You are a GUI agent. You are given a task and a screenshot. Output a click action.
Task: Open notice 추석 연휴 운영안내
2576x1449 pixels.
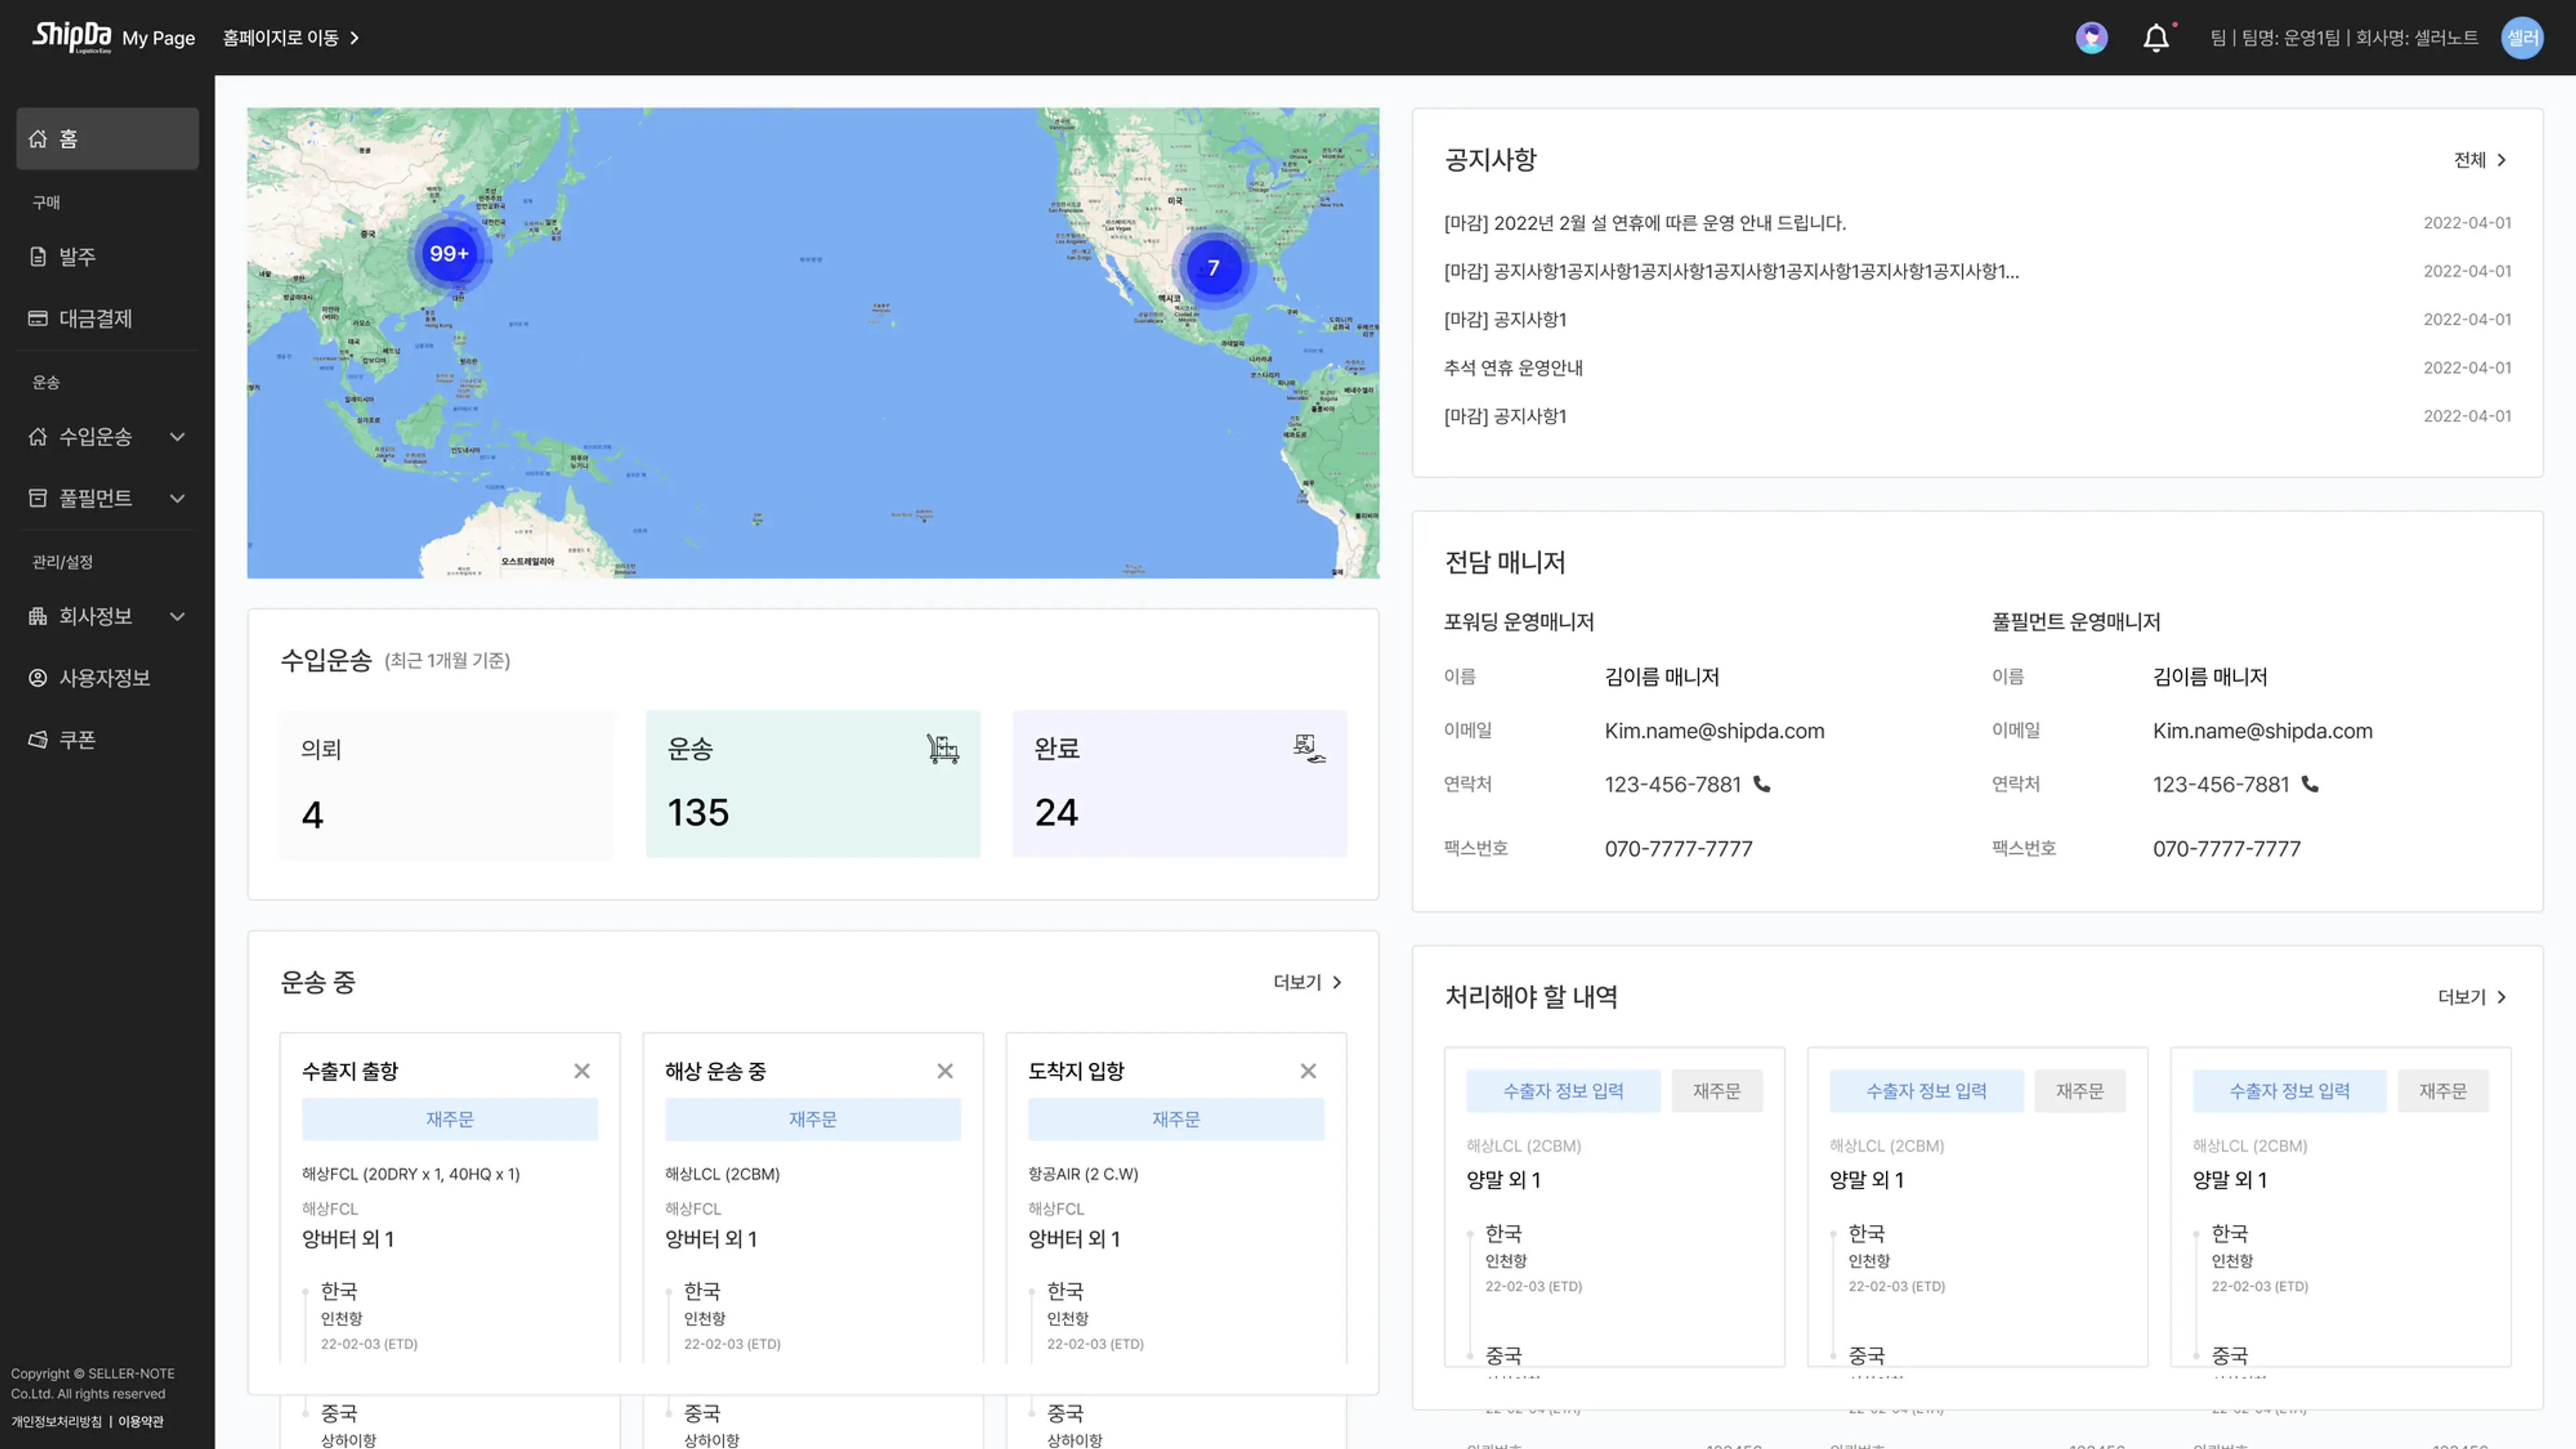[x=1513, y=368]
